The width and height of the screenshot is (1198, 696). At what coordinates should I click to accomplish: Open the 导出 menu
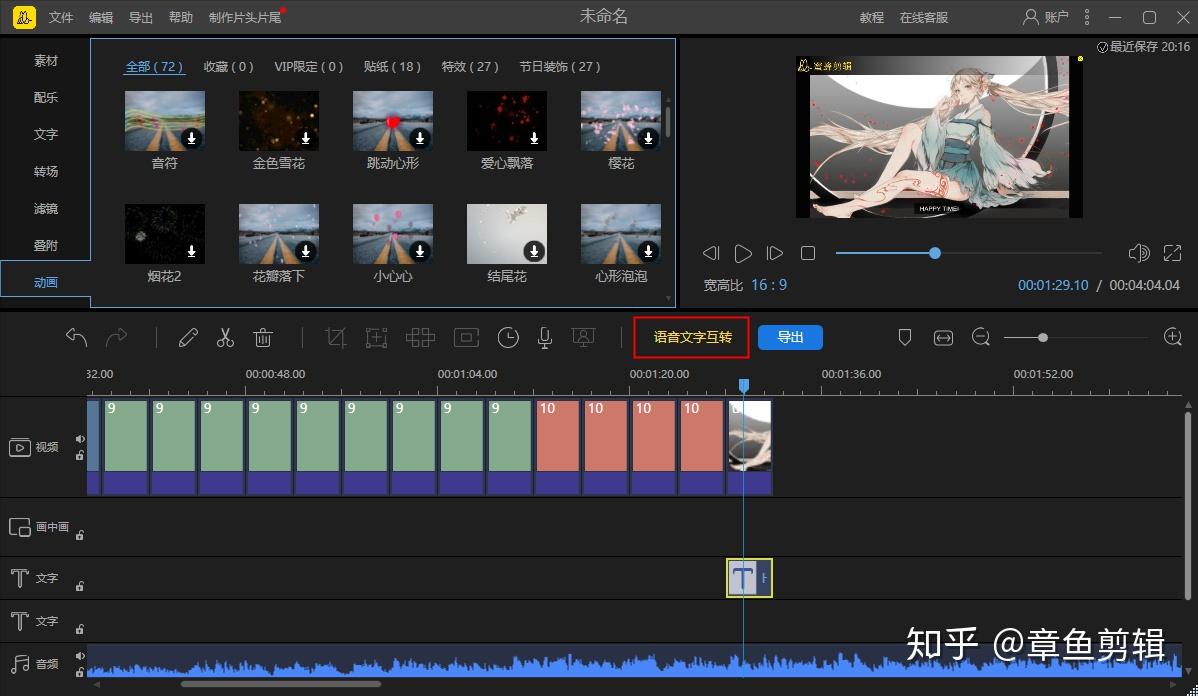(x=141, y=17)
